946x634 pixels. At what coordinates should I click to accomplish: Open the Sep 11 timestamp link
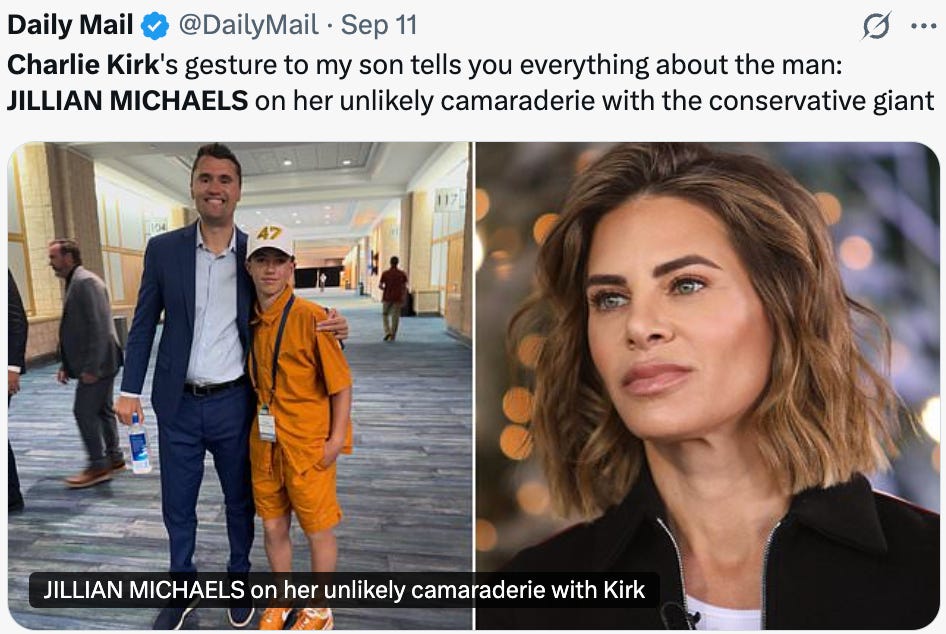(379, 25)
